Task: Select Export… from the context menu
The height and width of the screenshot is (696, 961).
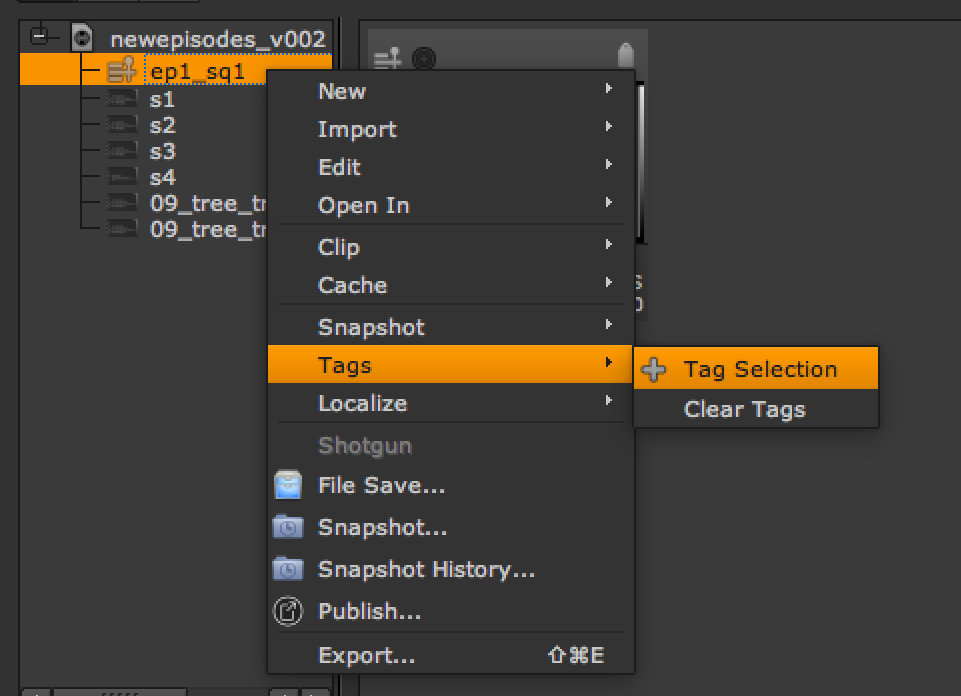Action: point(366,656)
